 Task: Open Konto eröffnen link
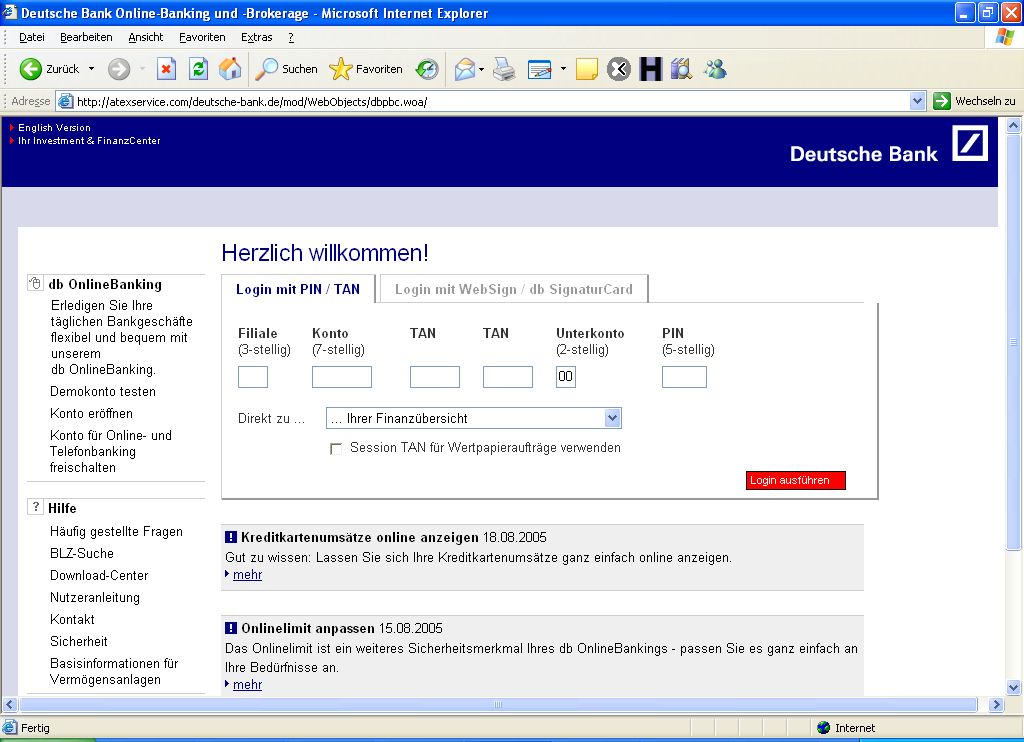(91, 413)
